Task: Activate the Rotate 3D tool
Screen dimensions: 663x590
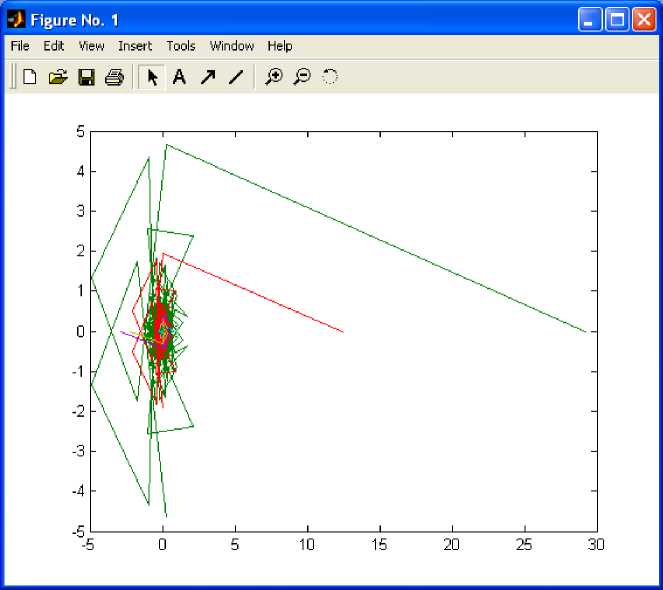Action: (330, 77)
